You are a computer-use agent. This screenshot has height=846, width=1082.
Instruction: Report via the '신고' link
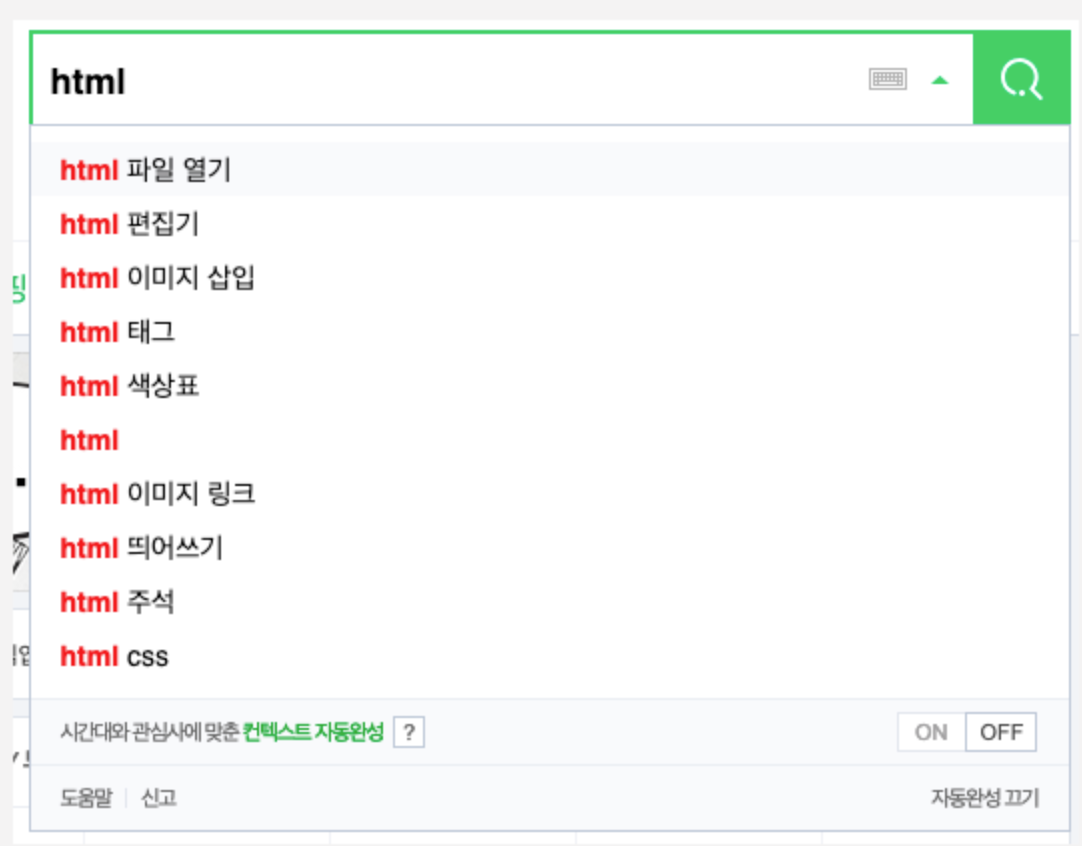[158, 799]
